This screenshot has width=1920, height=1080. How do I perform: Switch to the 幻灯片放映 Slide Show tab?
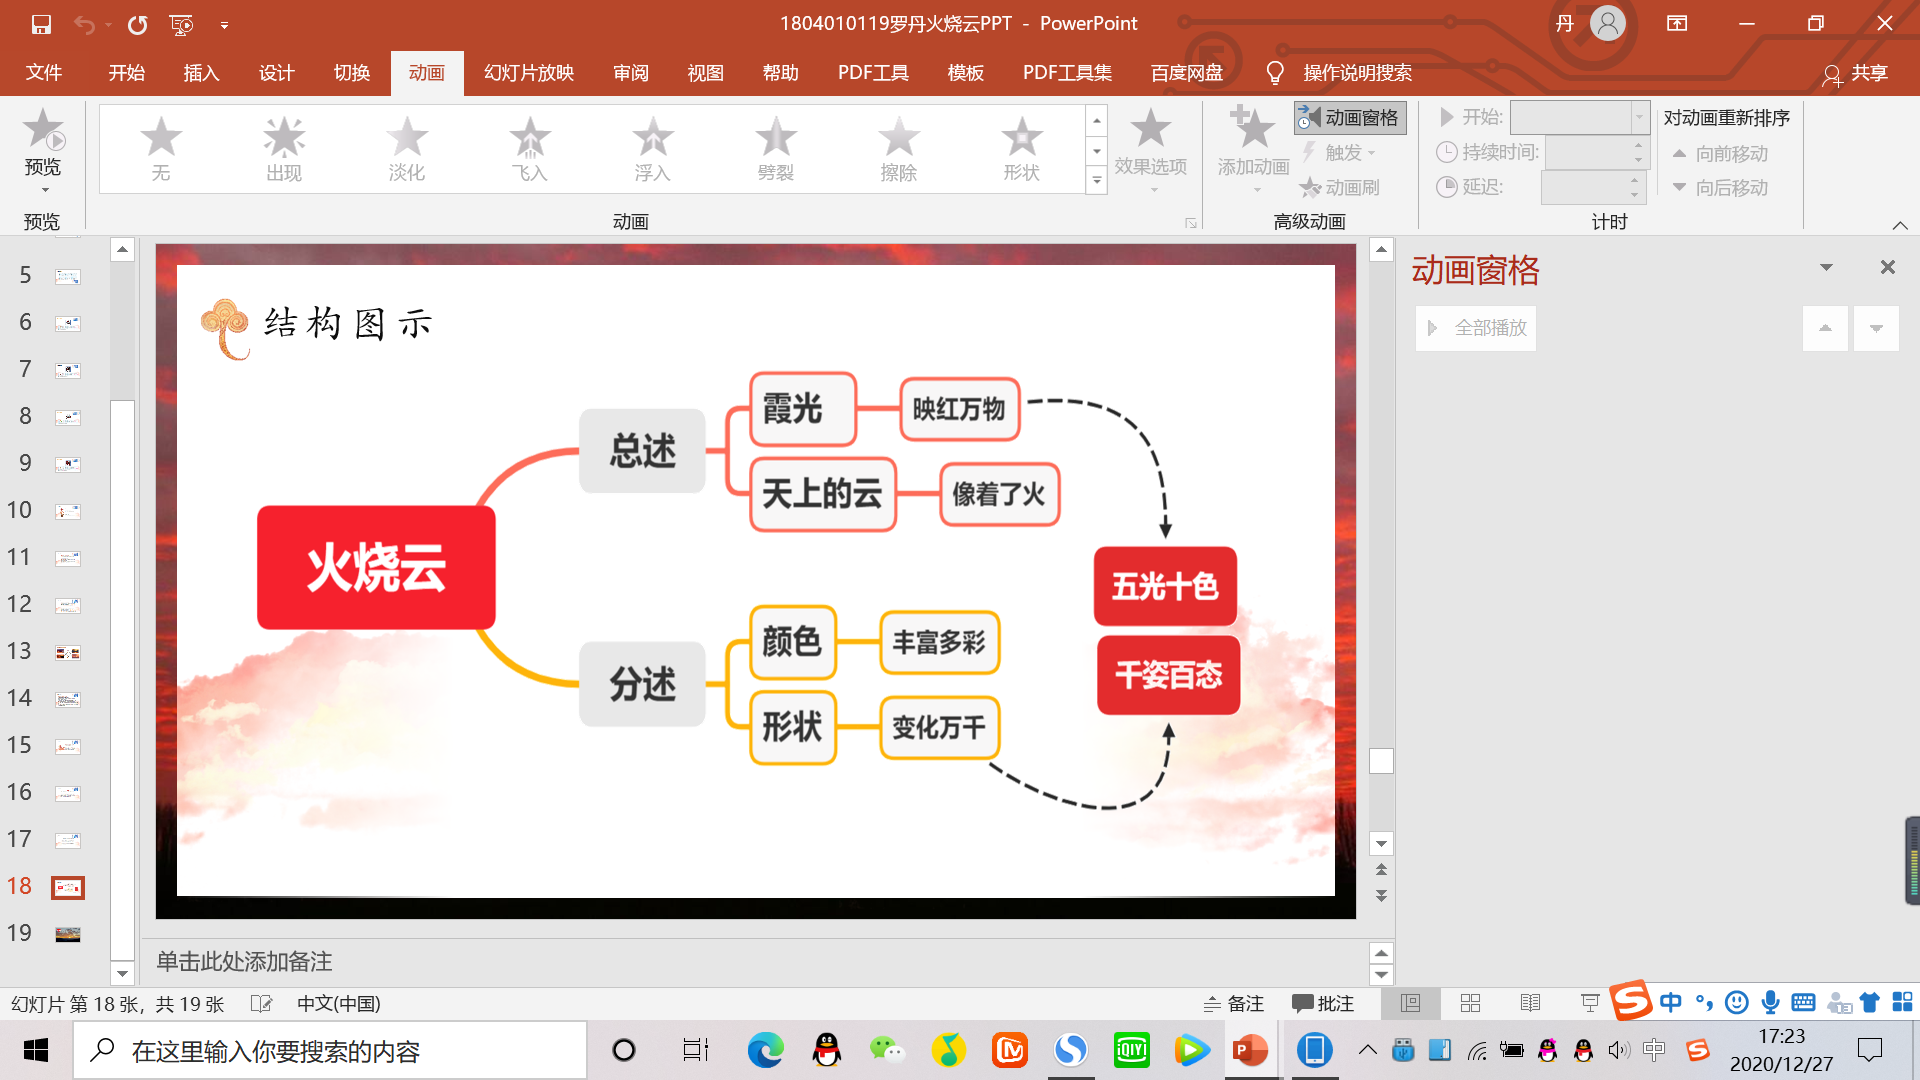pos(529,73)
